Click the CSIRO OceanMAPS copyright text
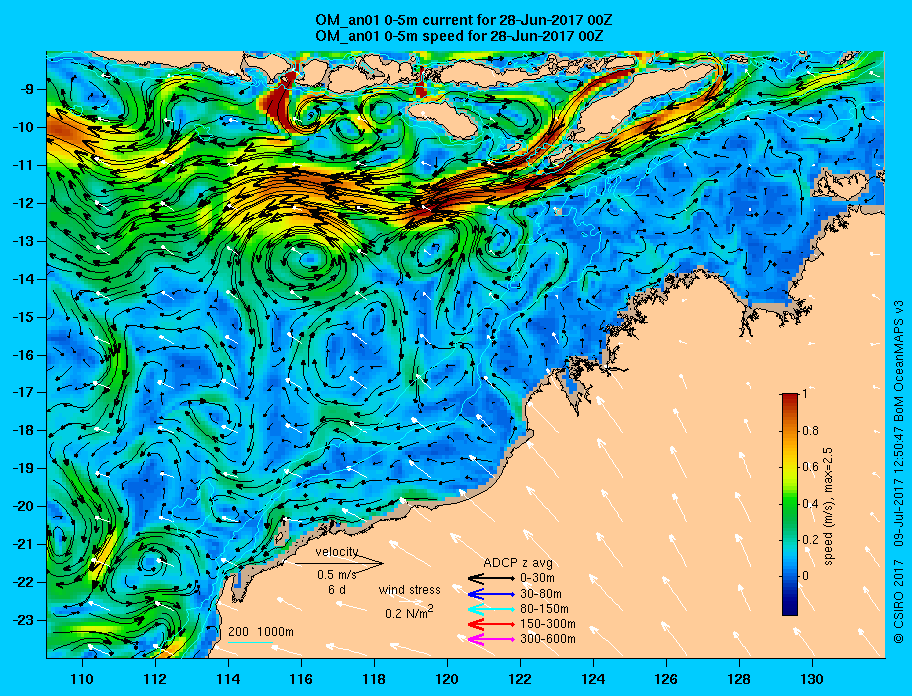Image resolution: width=912 pixels, height=696 pixels. [899, 472]
